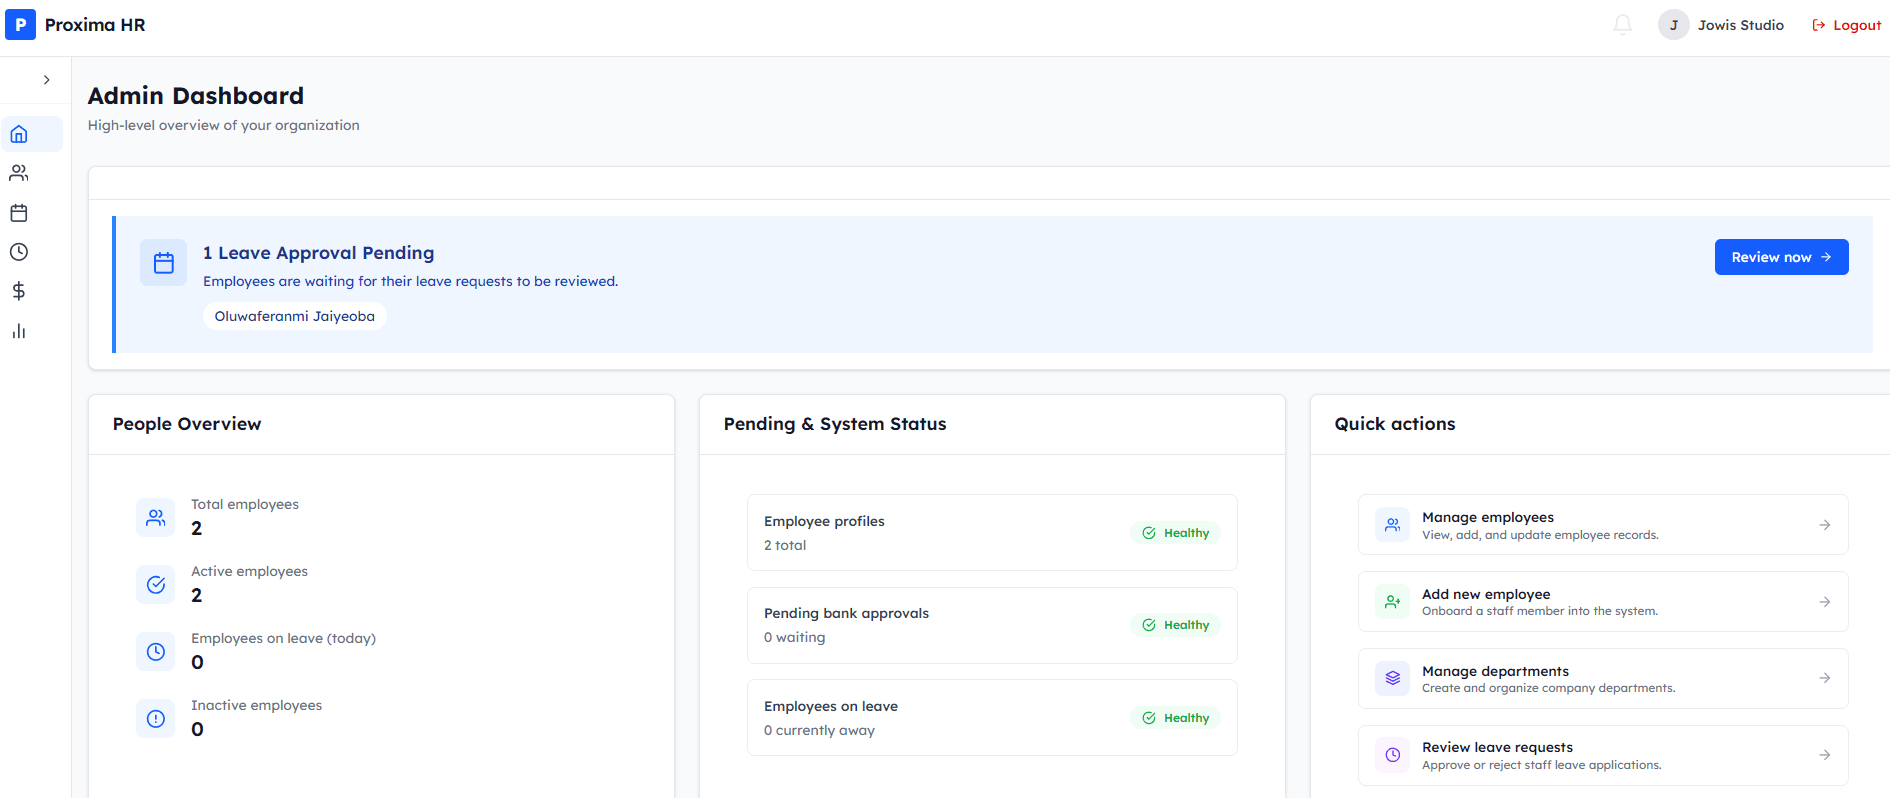Click the 'Inactive employees' label
This screenshot has width=1890, height=798.
257,706
